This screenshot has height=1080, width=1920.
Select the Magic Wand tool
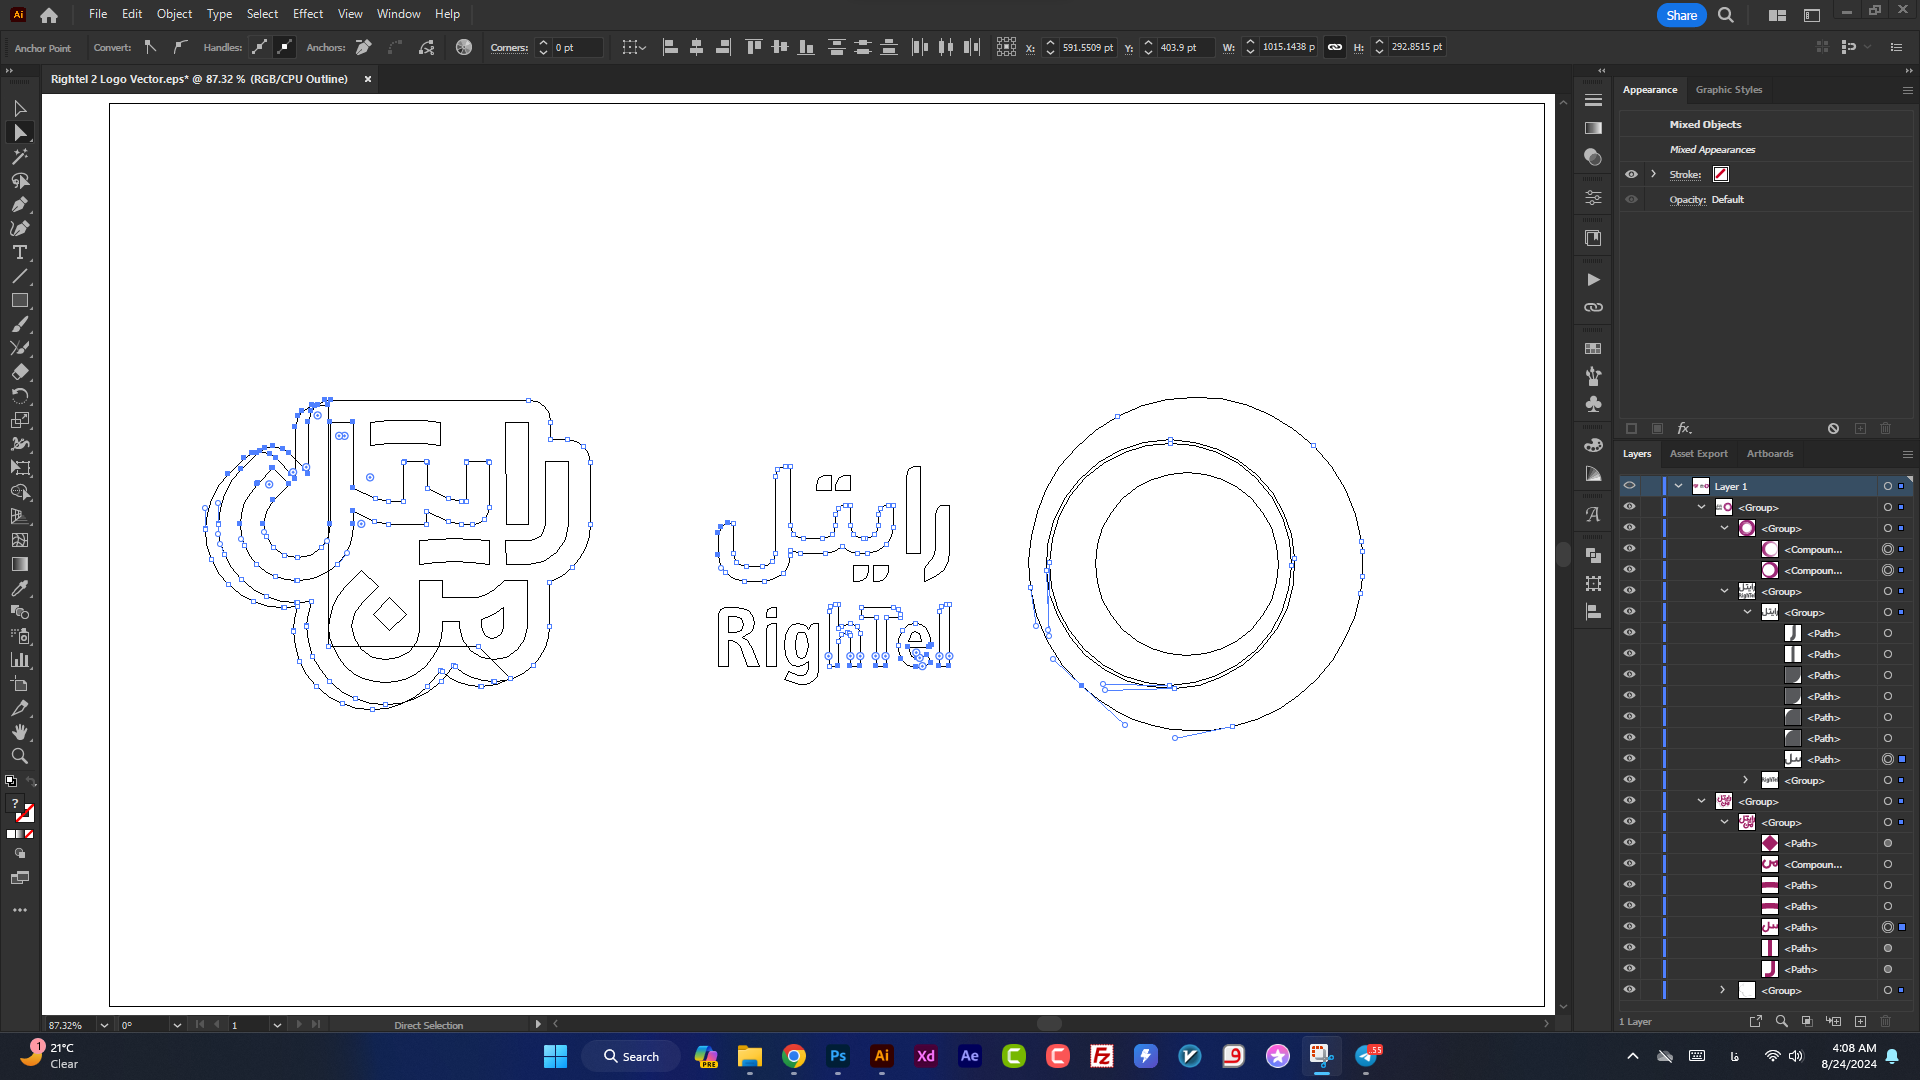(x=20, y=156)
